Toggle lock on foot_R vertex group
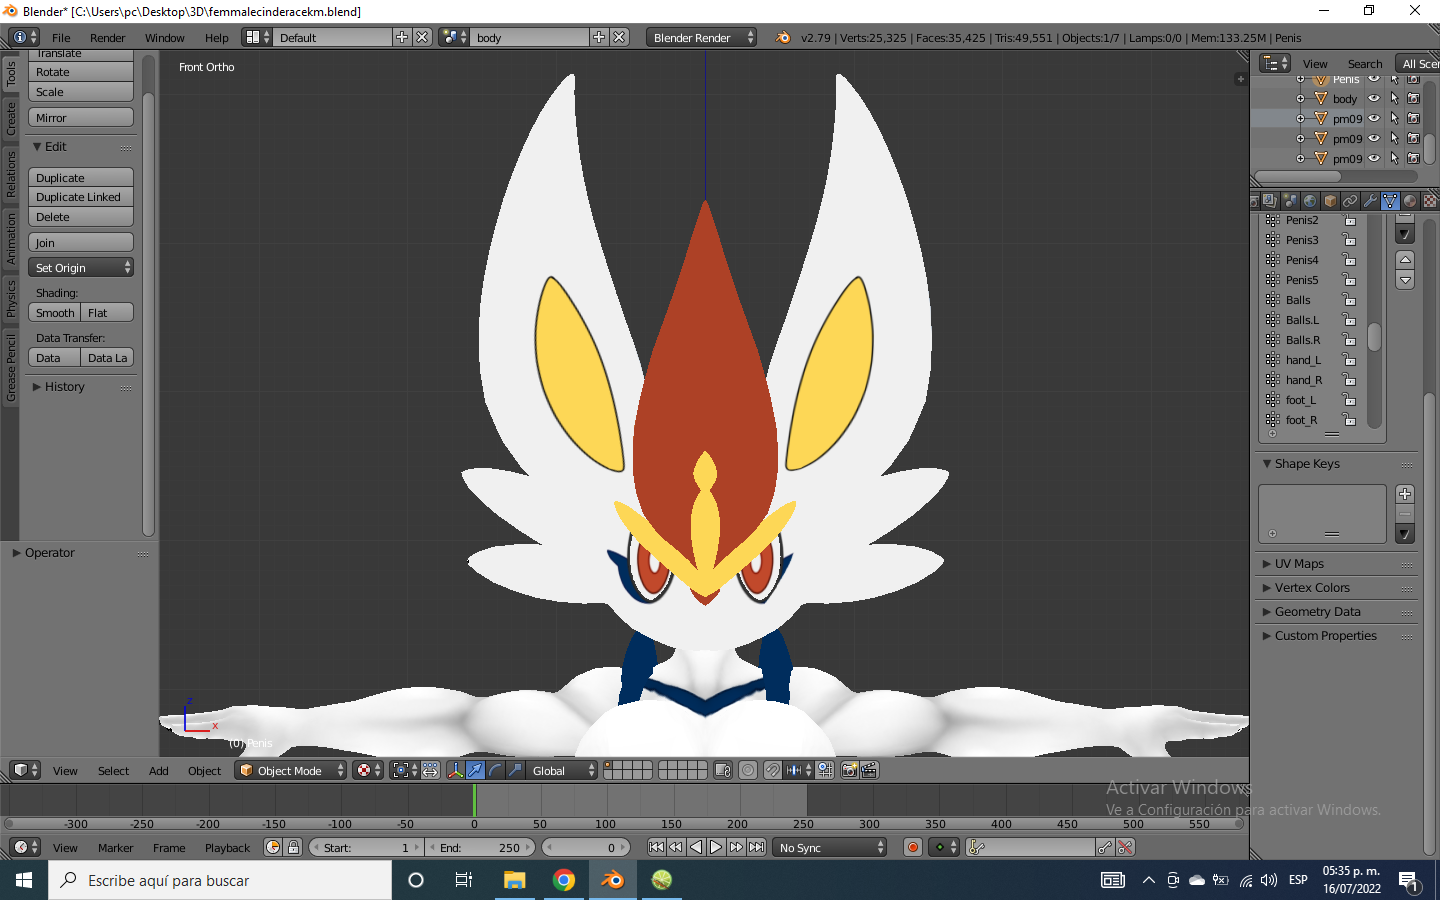1440x900 pixels. click(1349, 420)
